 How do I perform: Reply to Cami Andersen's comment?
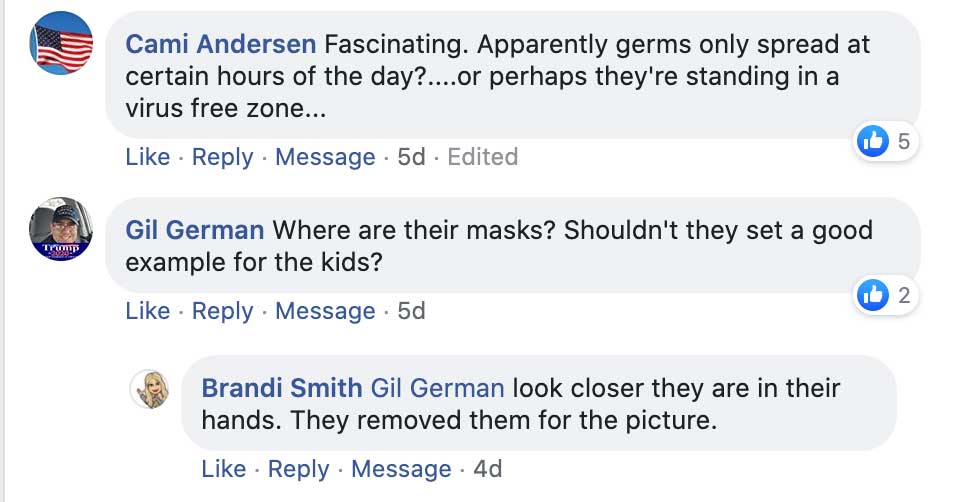222,157
